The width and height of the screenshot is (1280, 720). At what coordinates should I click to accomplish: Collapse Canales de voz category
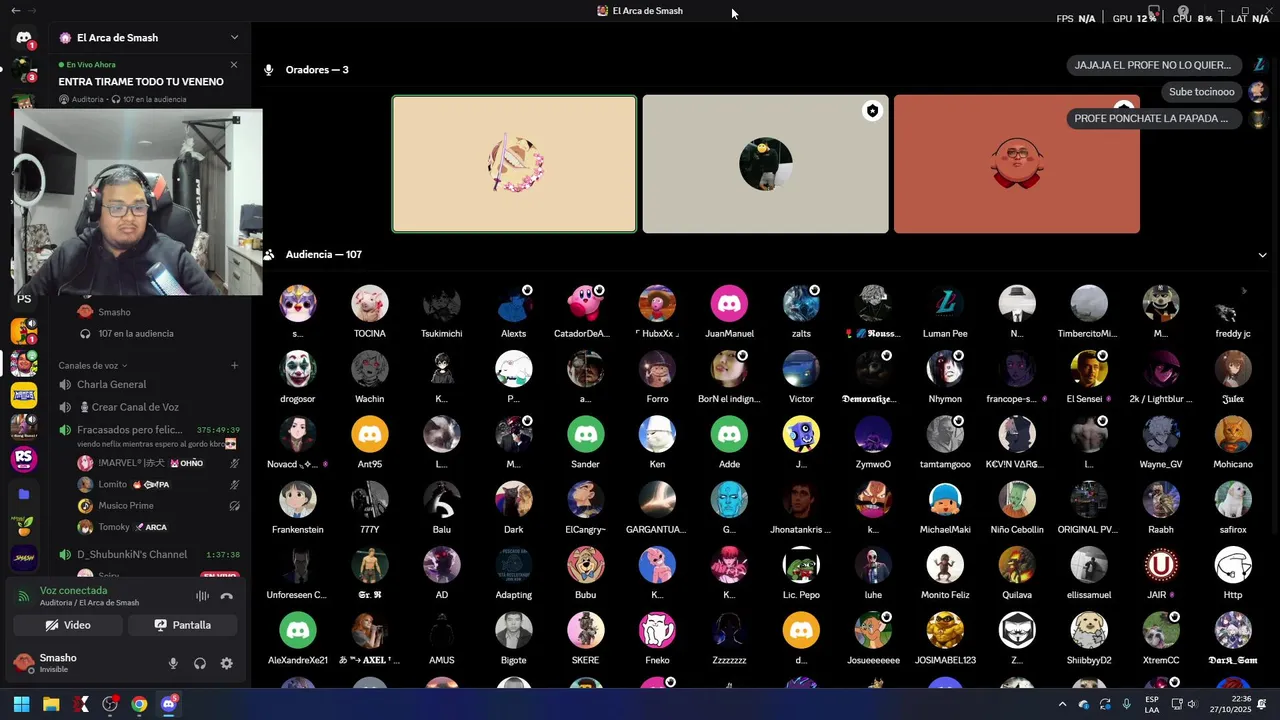93,365
